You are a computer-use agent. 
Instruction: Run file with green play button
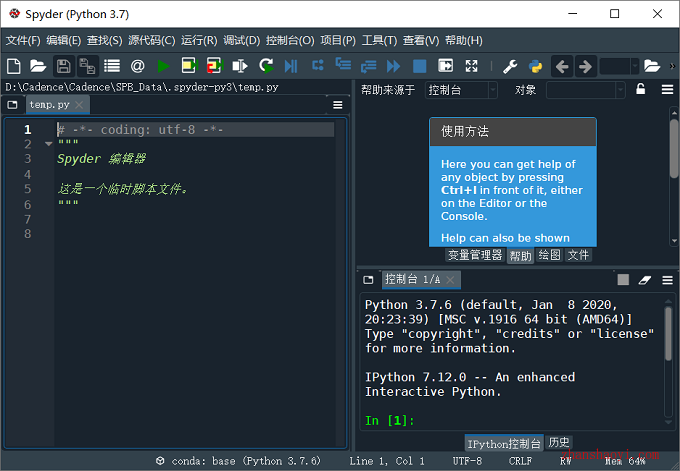(163, 66)
